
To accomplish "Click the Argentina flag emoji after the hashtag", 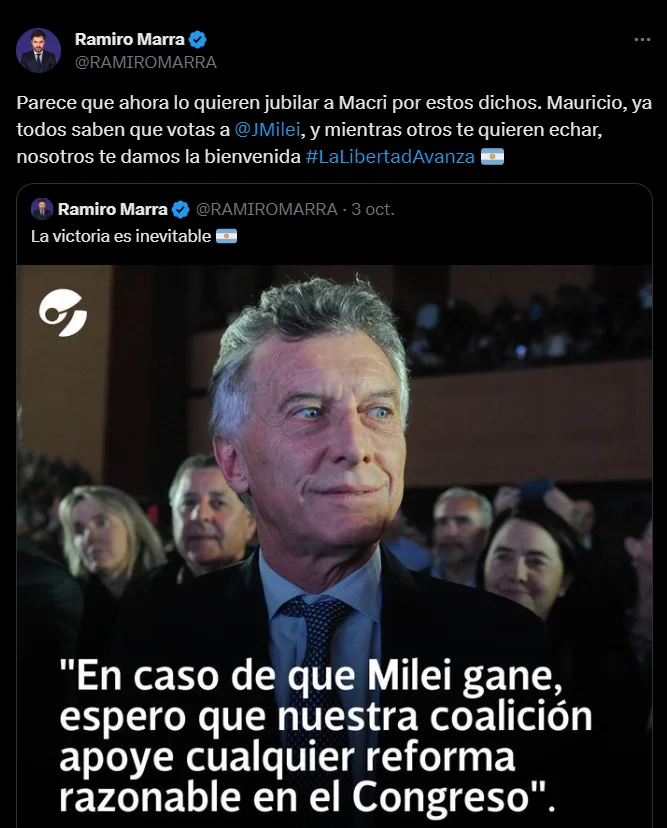I will (492, 157).
